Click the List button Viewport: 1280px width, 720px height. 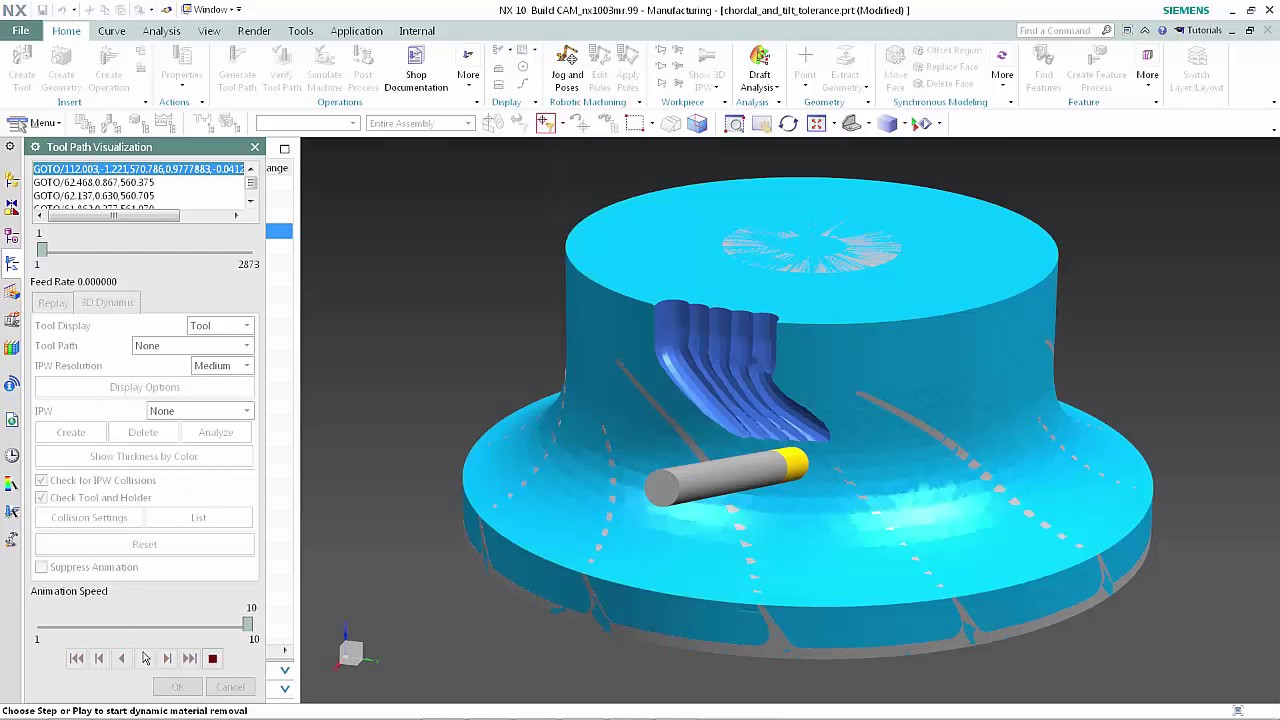(199, 518)
